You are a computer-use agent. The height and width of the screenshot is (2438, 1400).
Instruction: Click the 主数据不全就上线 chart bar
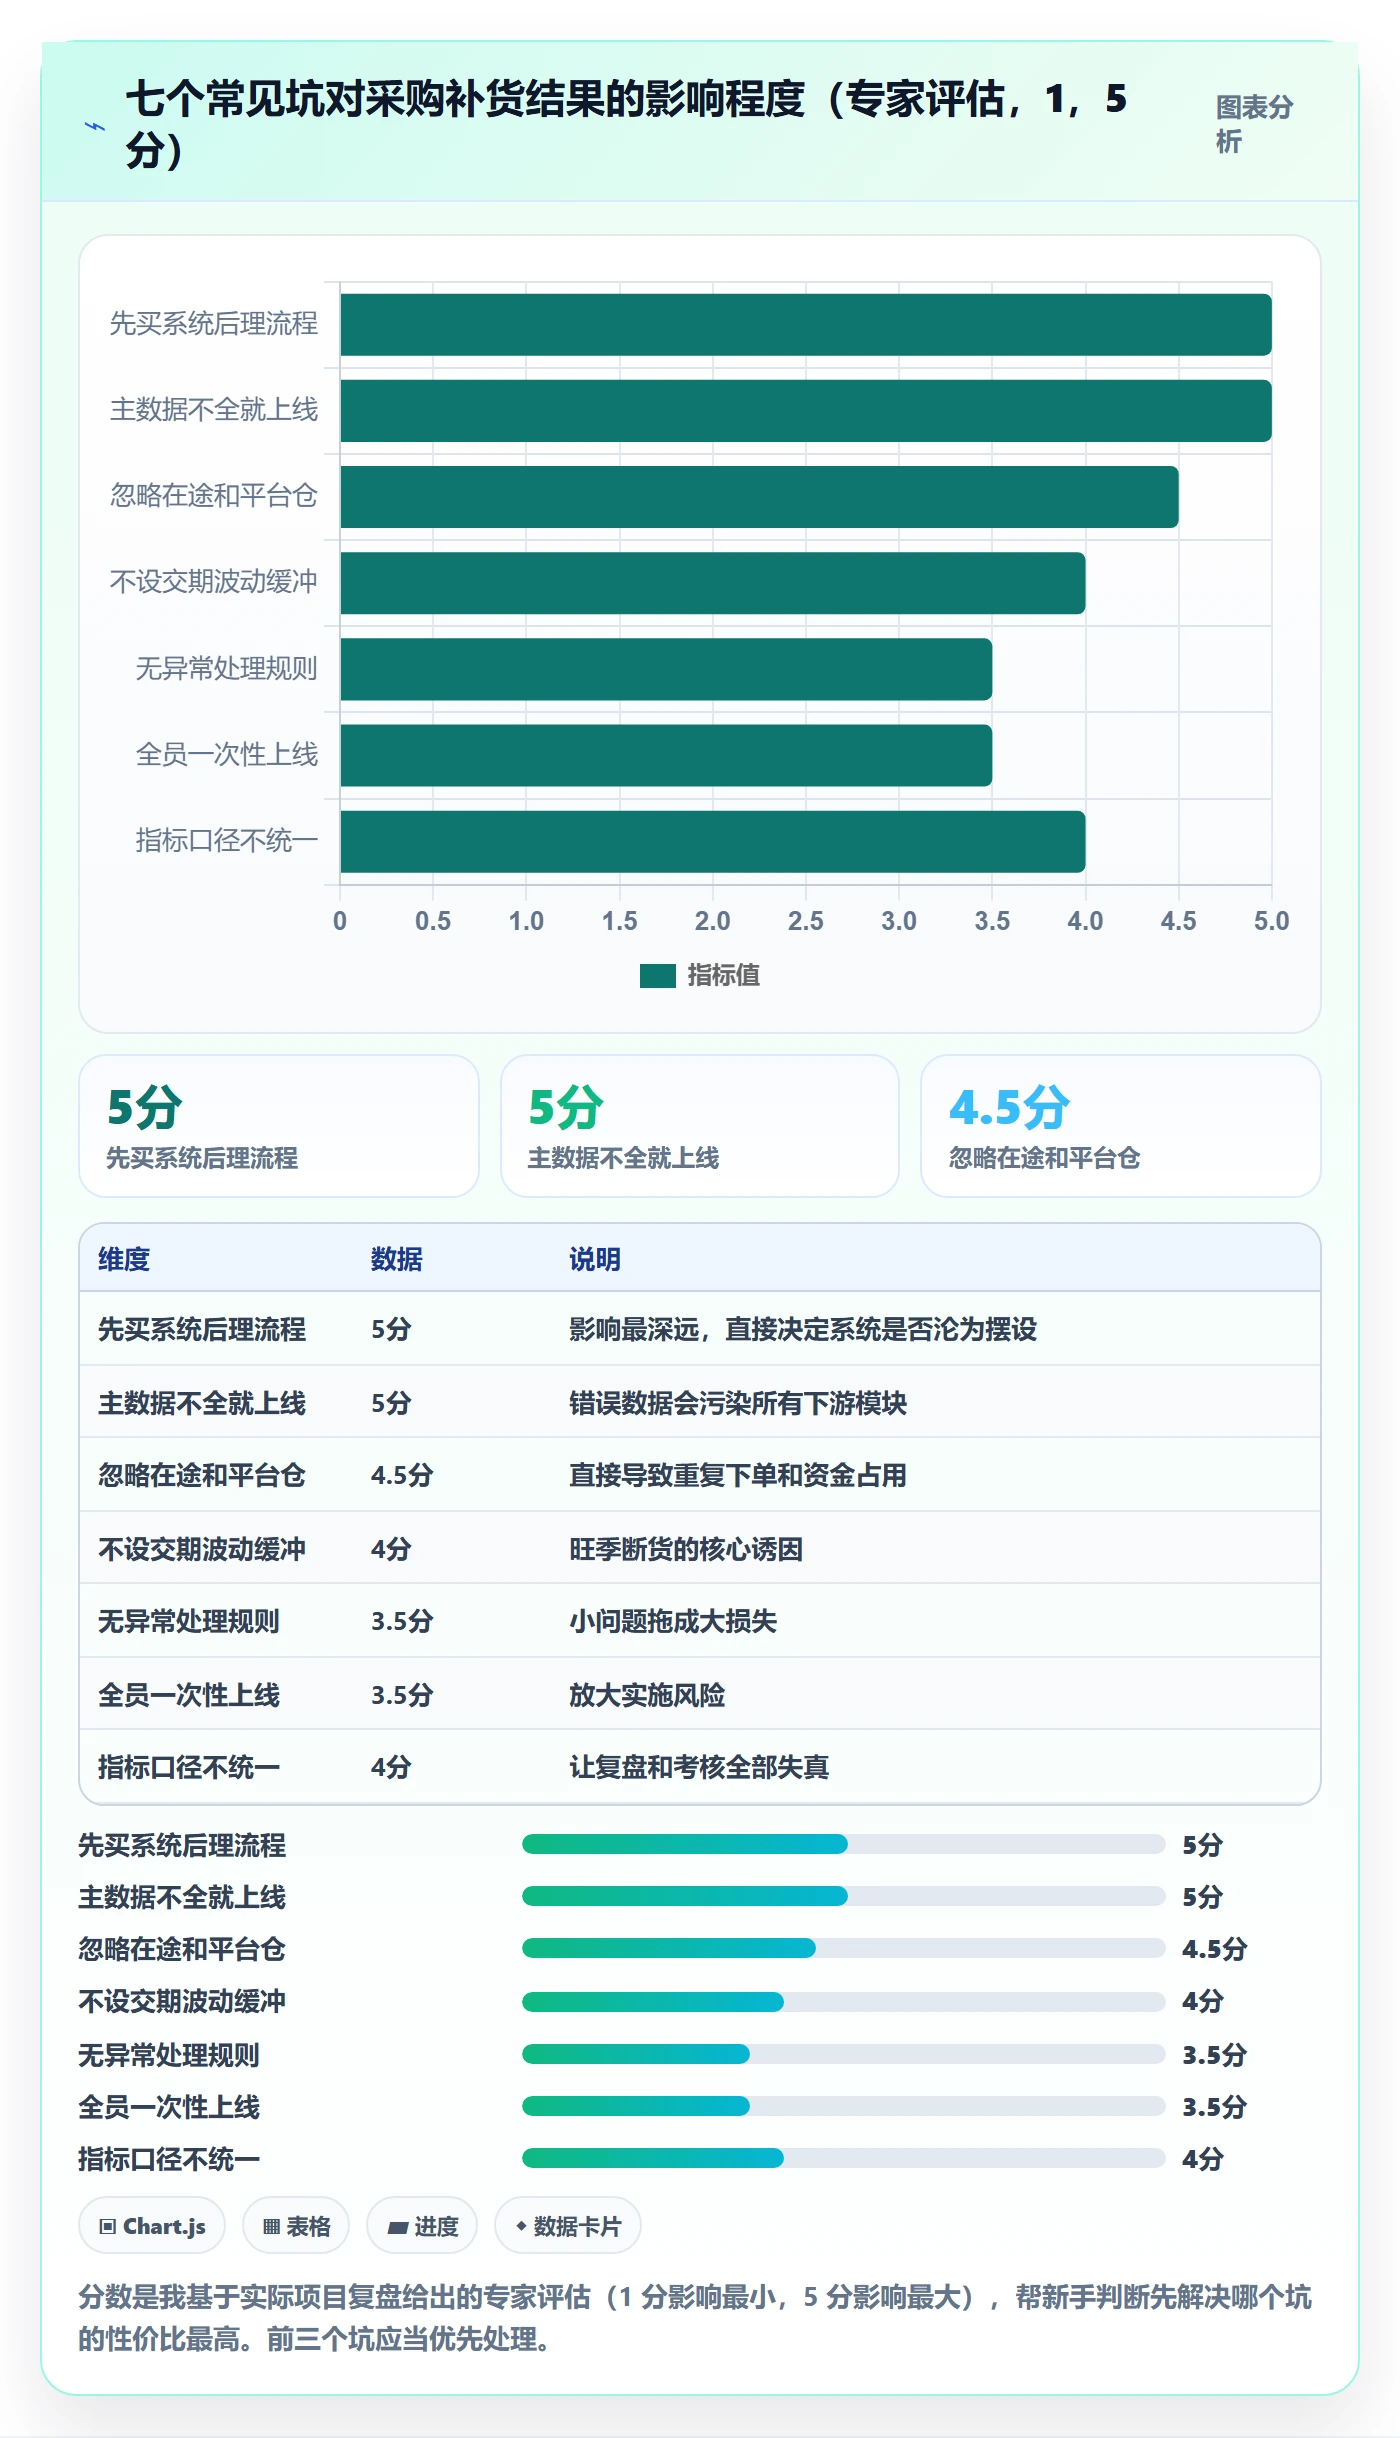806,410
